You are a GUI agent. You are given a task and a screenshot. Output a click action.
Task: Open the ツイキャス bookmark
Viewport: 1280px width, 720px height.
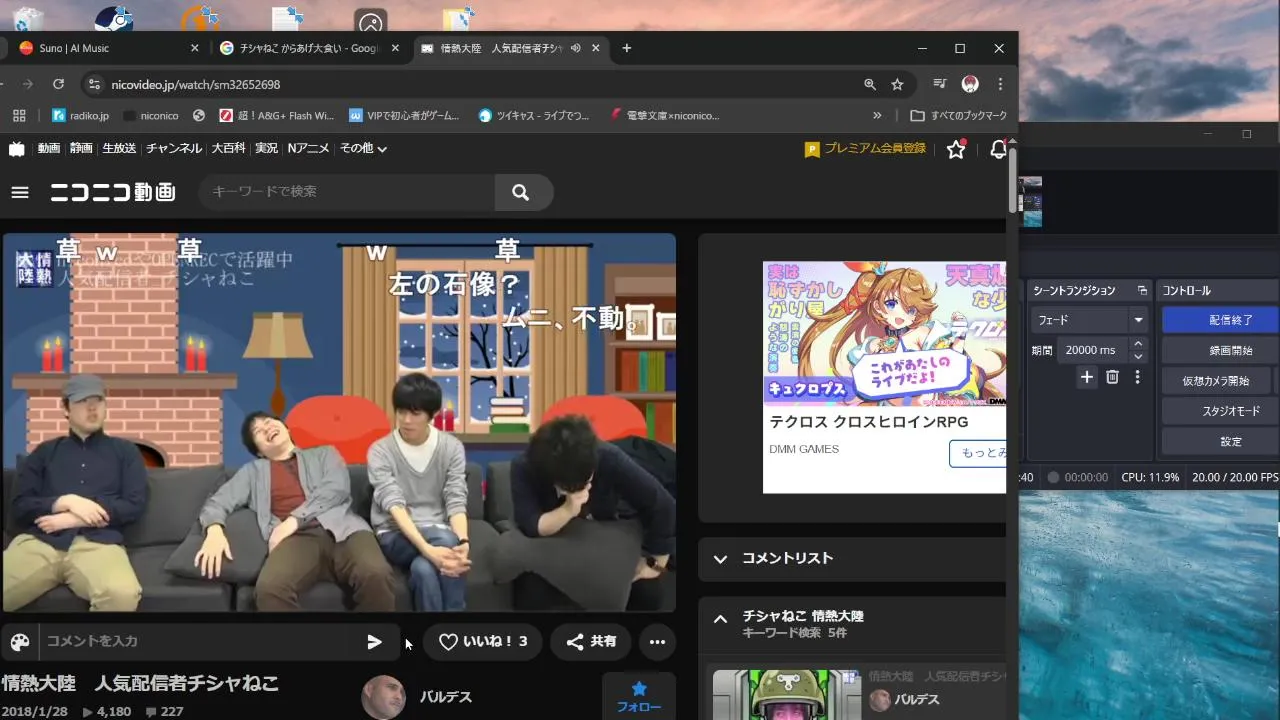coord(534,115)
